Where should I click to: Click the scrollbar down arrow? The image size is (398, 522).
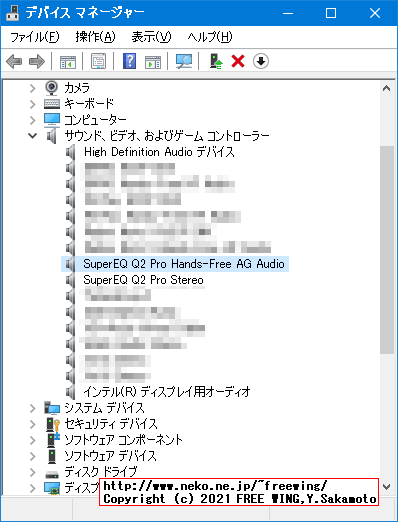(x=387, y=487)
